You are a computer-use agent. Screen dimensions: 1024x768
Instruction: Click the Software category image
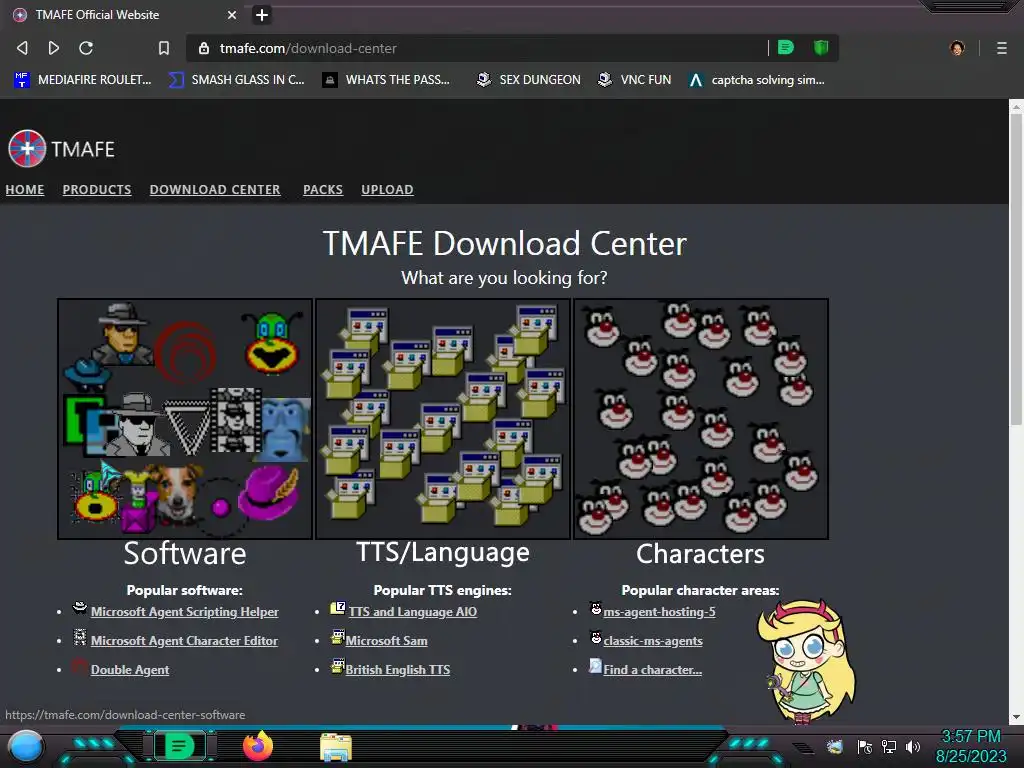185,419
